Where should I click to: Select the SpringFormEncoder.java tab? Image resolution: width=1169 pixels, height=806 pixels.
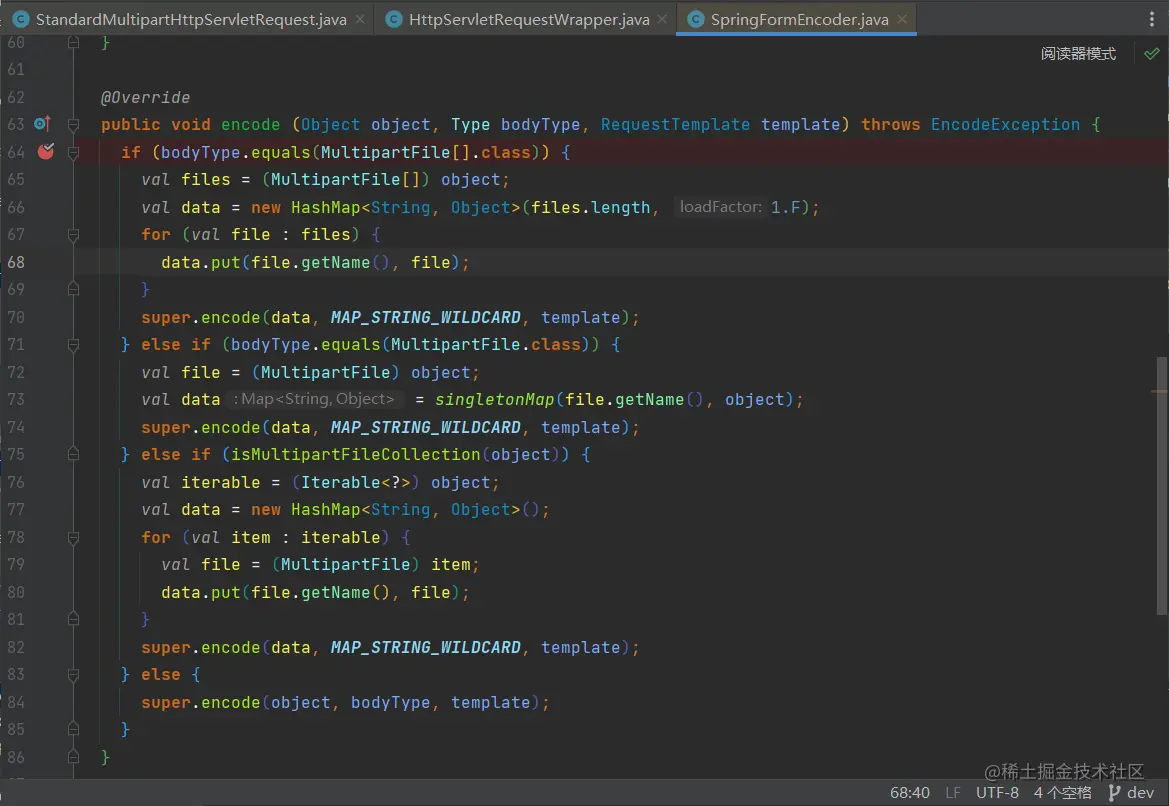coord(799,19)
